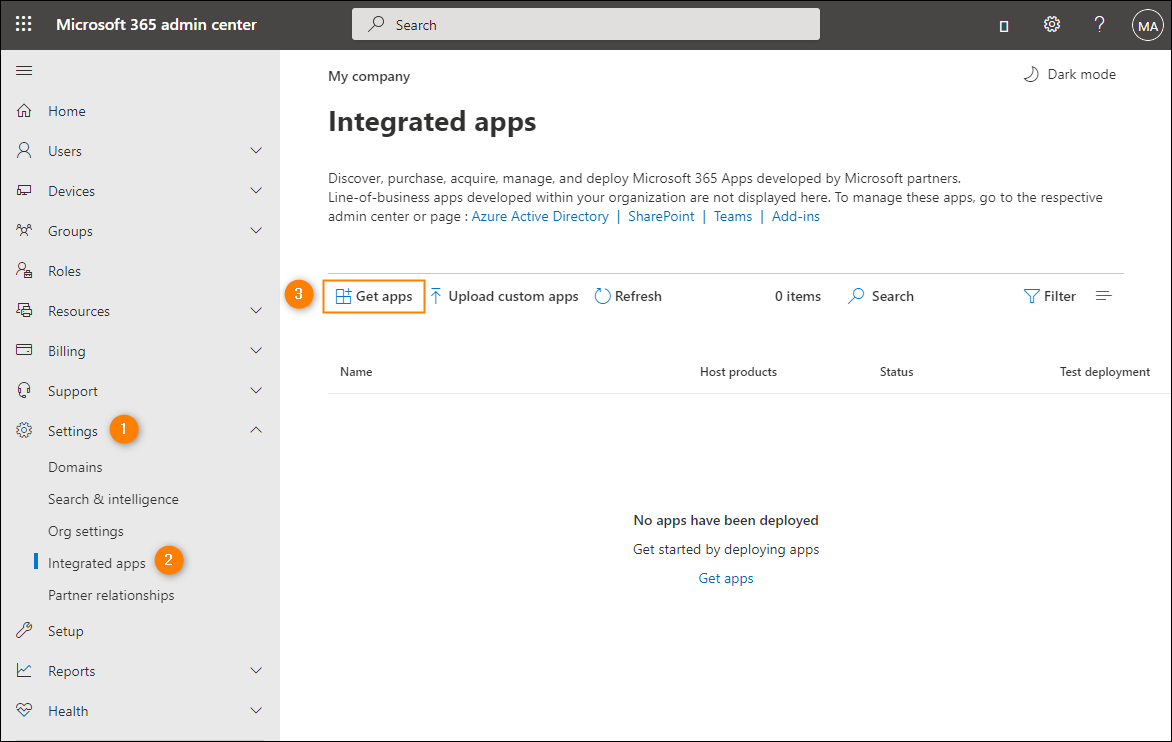Open Domains under Settings
Viewport: 1172px width, 742px height.
pyautogui.click(x=75, y=467)
